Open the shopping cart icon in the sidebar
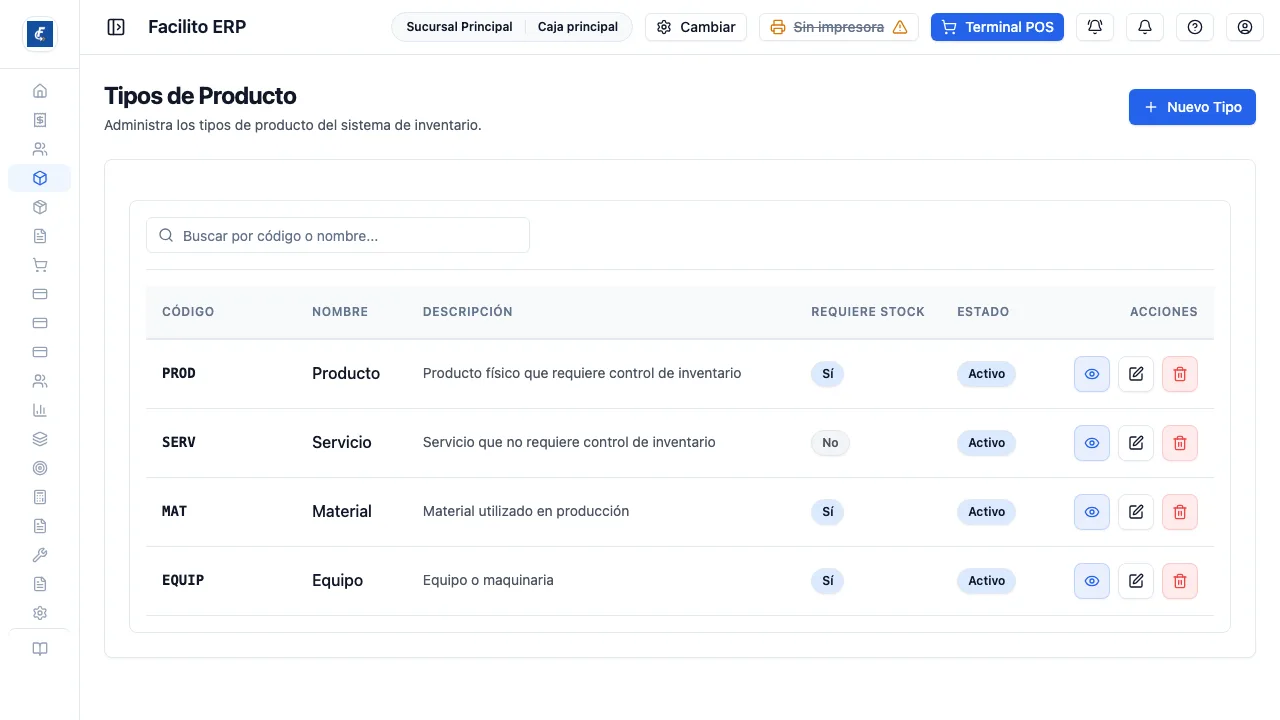1280x720 pixels. pyautogui.click(x=40, y=265)
